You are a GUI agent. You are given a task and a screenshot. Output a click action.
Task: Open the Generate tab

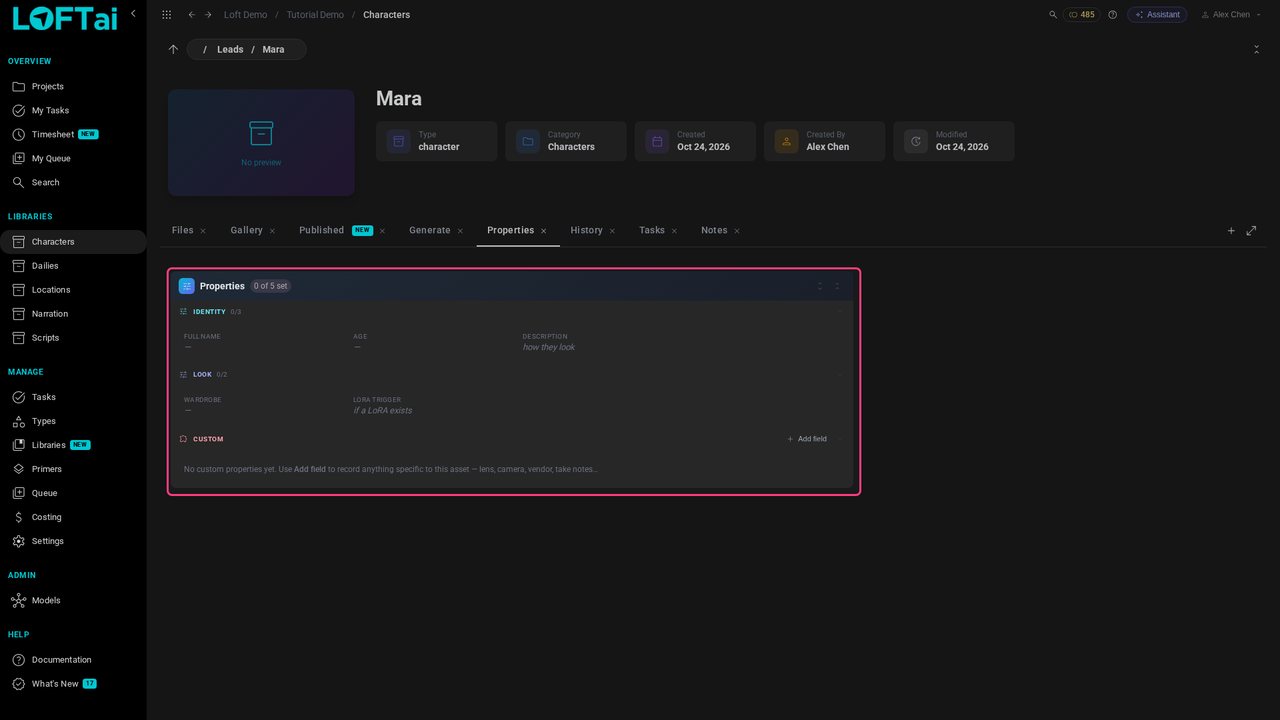click(430, 231)
